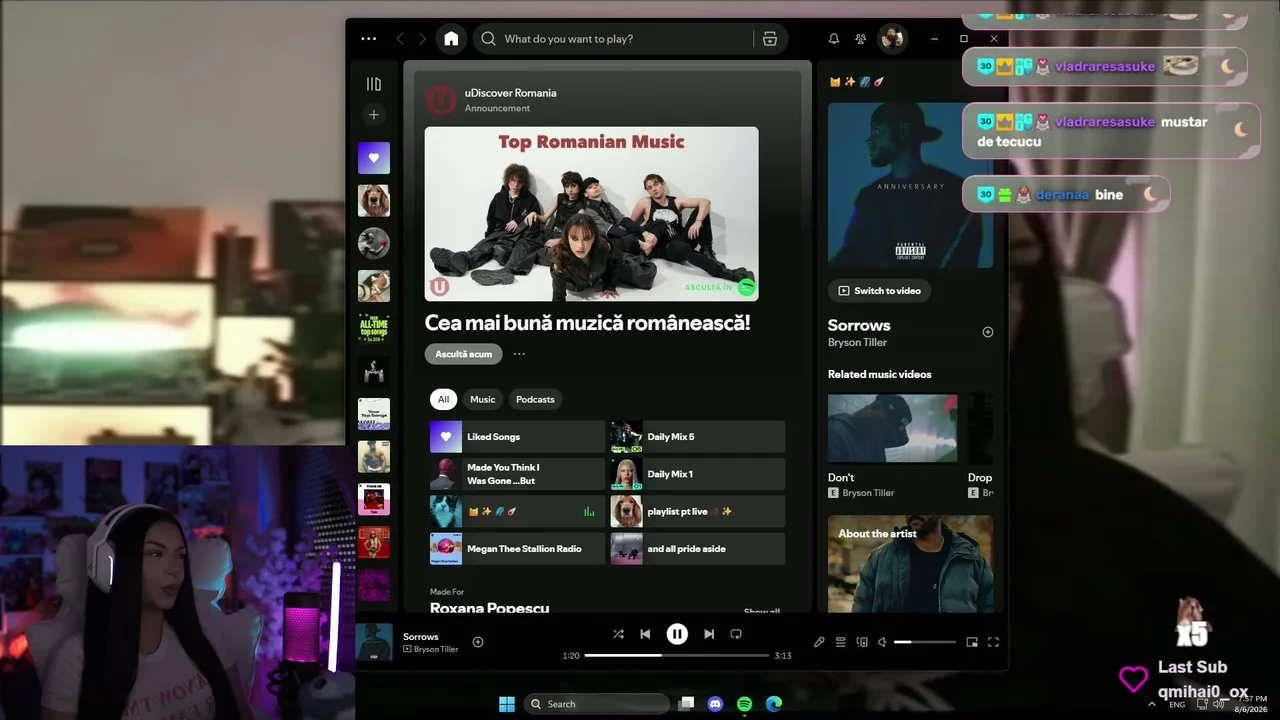This screenshot has width=1280, height=720.
Task: Create a new playlist with the plus icon
Action: coord(374,115)
